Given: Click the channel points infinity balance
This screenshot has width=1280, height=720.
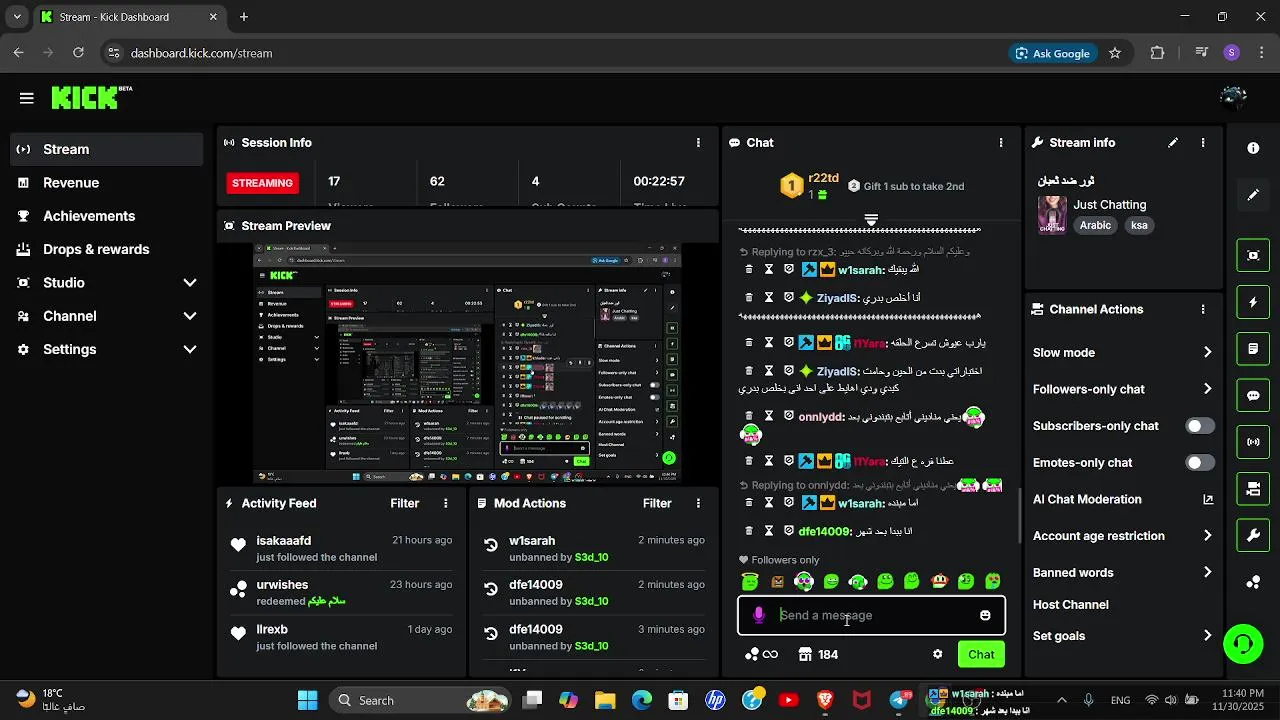Looking at the screenshot, I should [761, 654].
